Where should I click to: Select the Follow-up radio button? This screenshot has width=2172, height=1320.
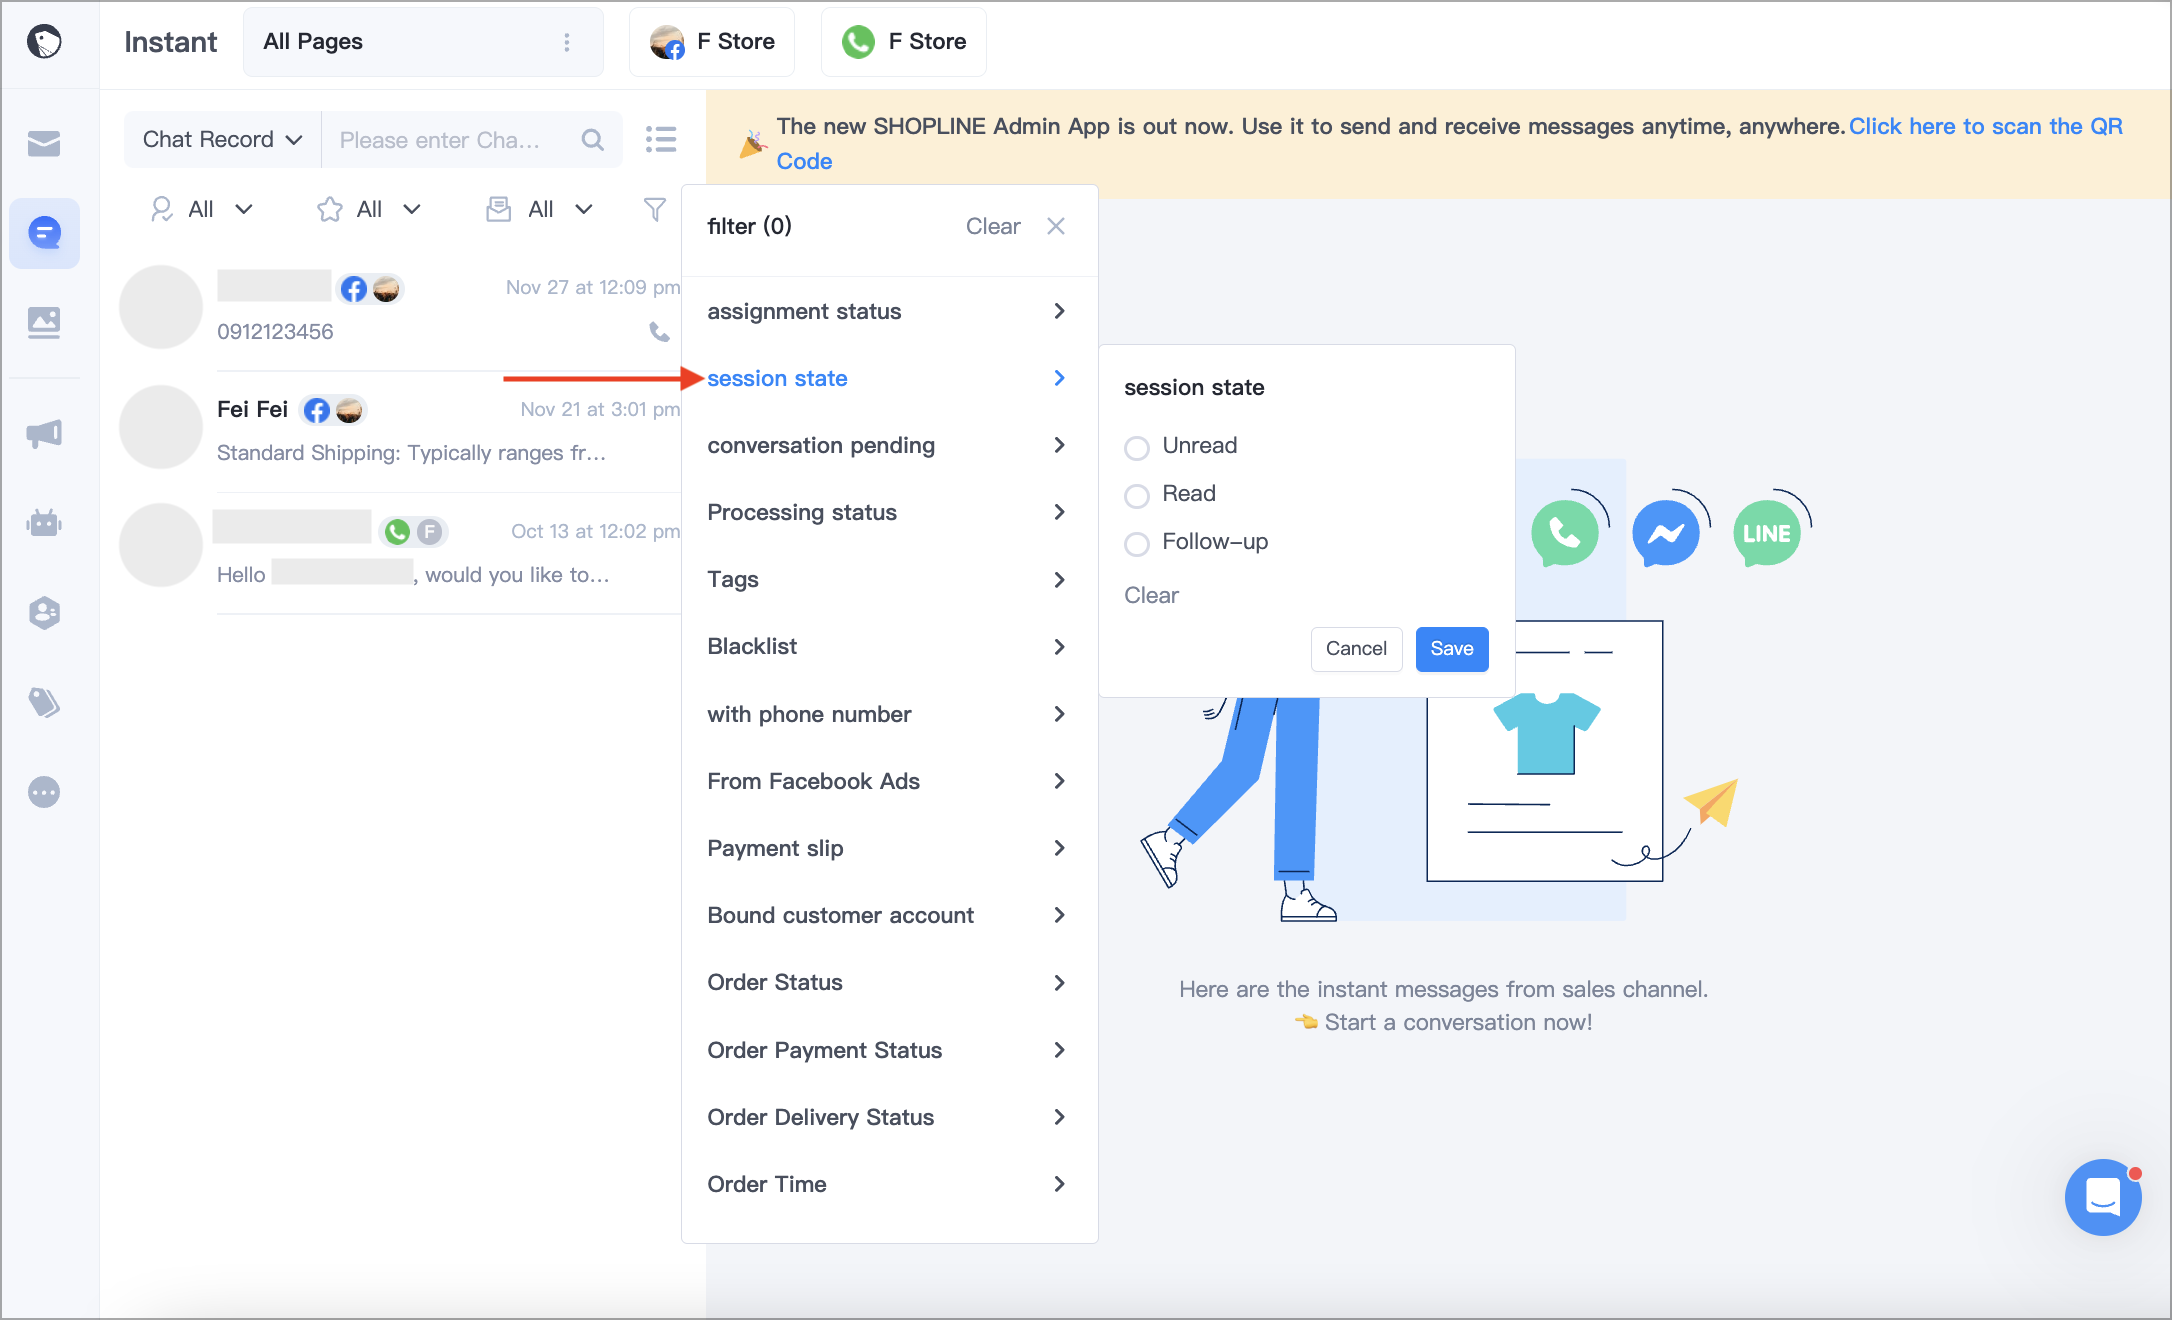[1137, 543]
